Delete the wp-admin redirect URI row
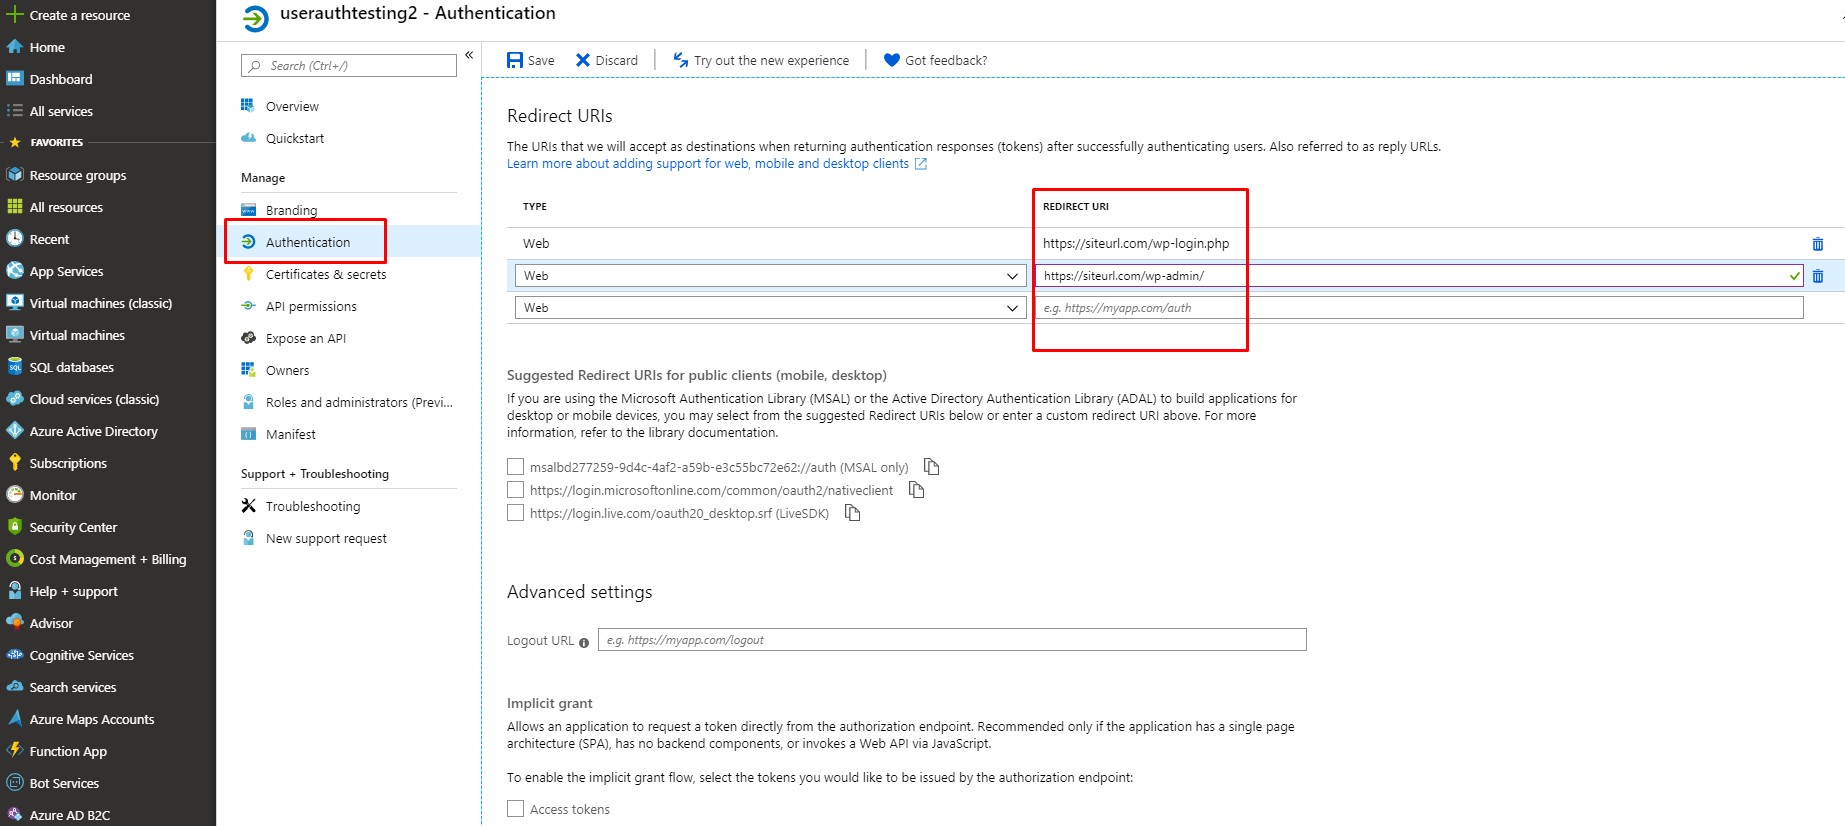The width and height of the screenshot is (1845, 826). tap(1817, 276)
